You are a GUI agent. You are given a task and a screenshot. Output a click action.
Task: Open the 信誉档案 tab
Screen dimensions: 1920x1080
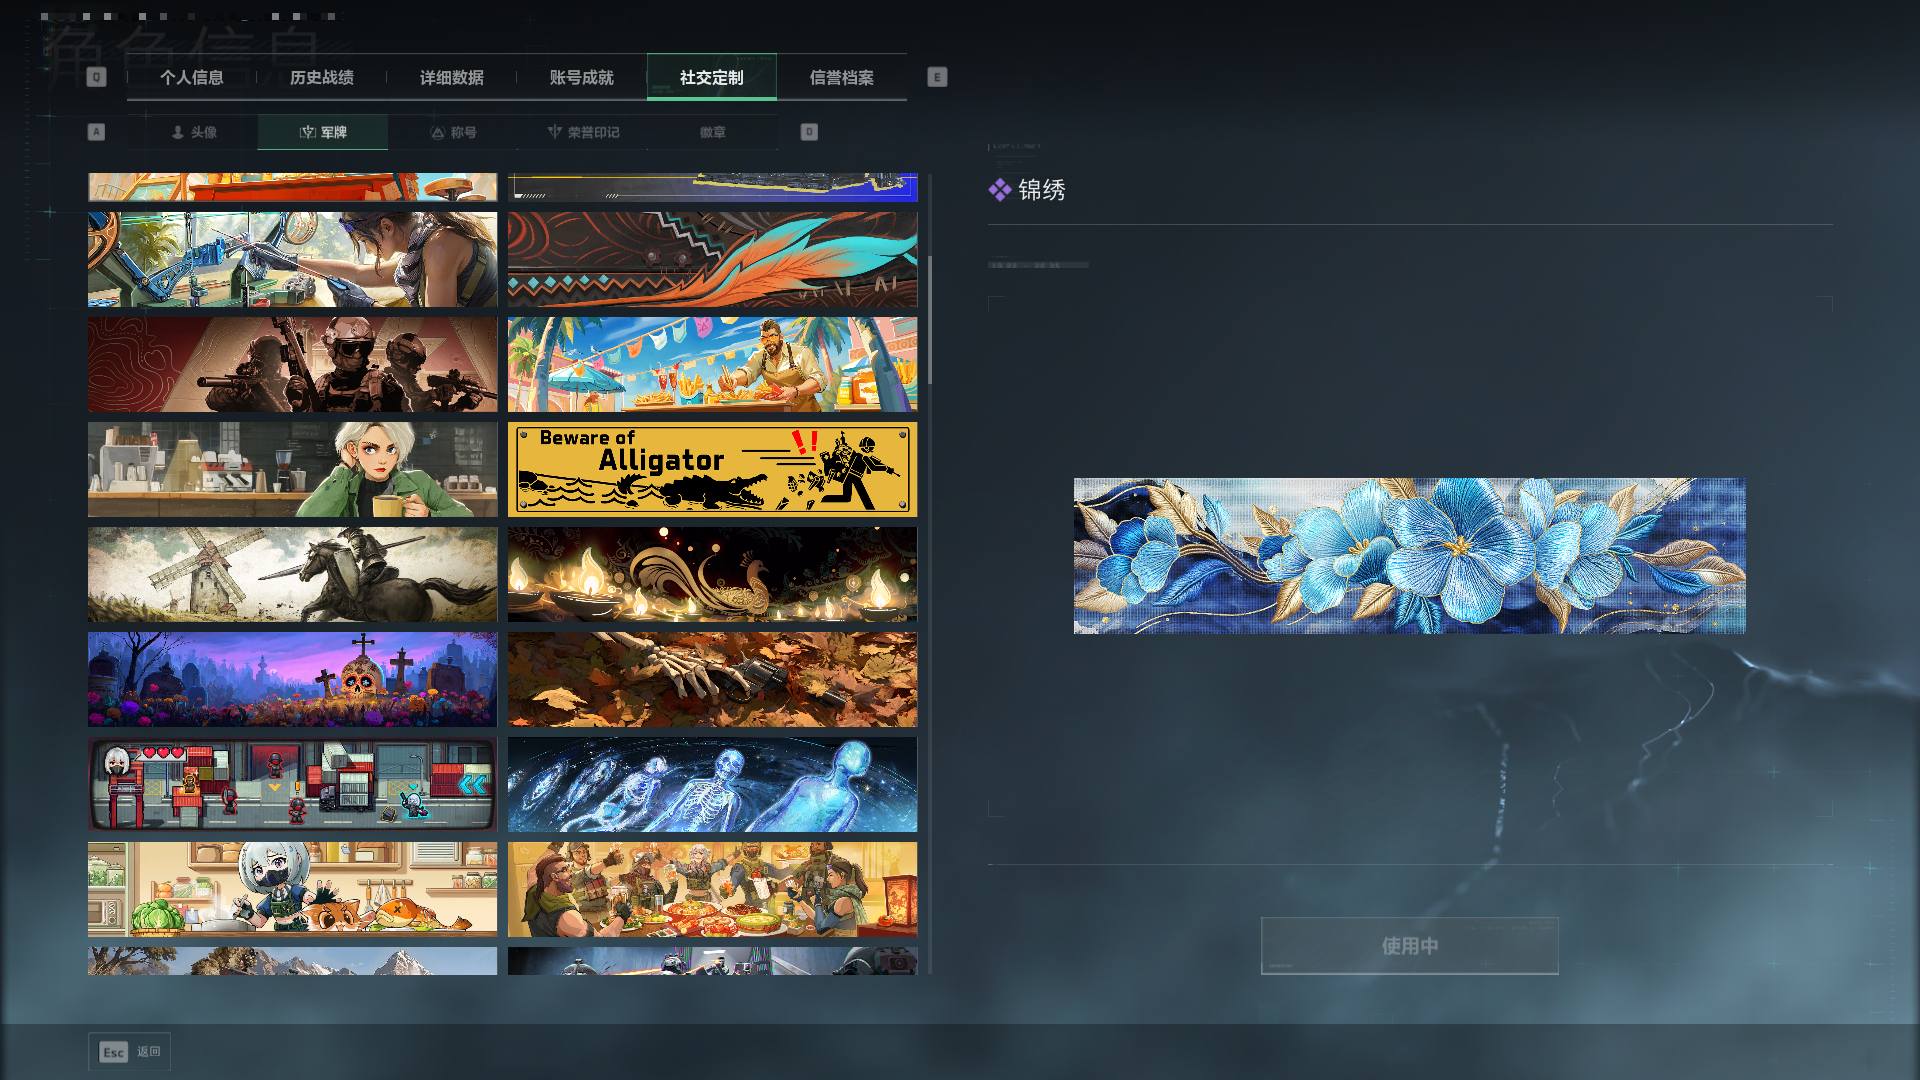(841, 77)
